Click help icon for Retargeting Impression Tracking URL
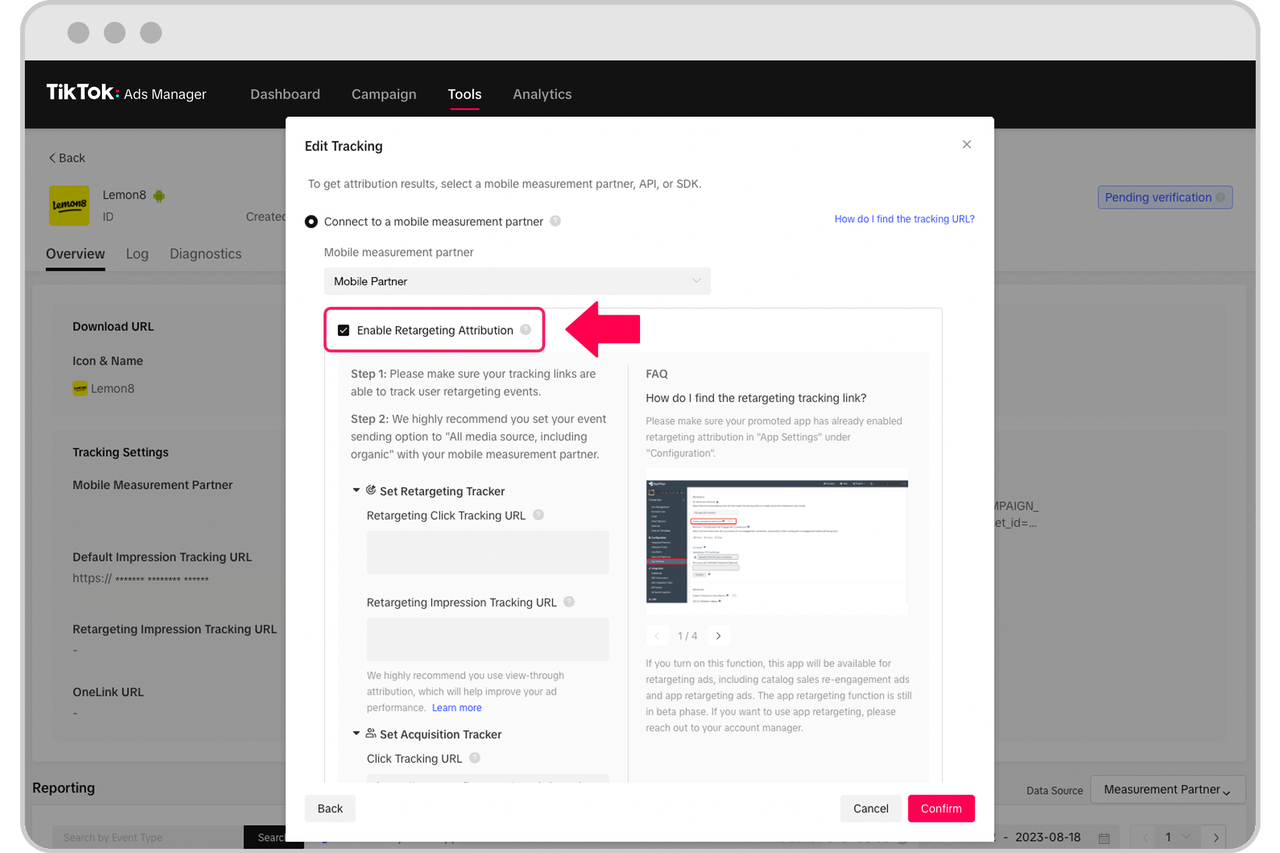Viewport: 1280px width, 853px height. [569, 602]
